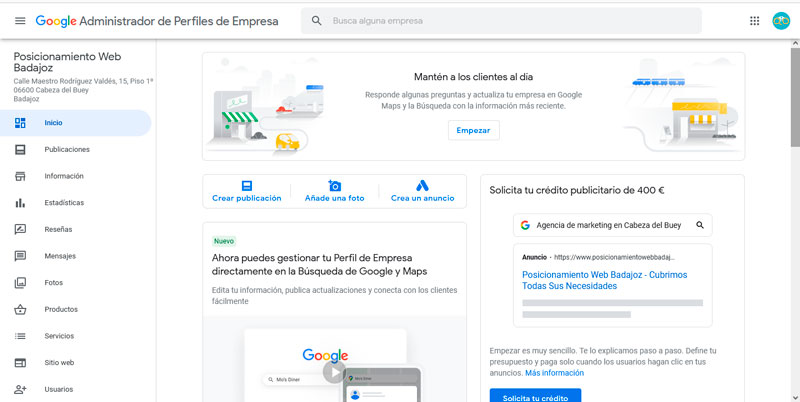Click the Crea un anuncio link
The width and height of the screenshot is (800, 402).
click(422, 198)
